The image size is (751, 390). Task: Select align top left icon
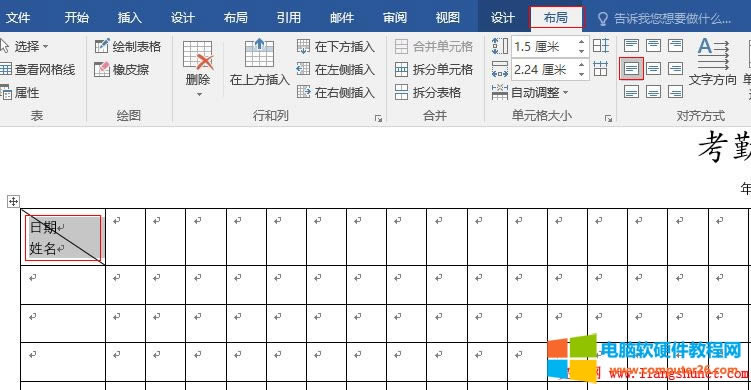point(631,46)
